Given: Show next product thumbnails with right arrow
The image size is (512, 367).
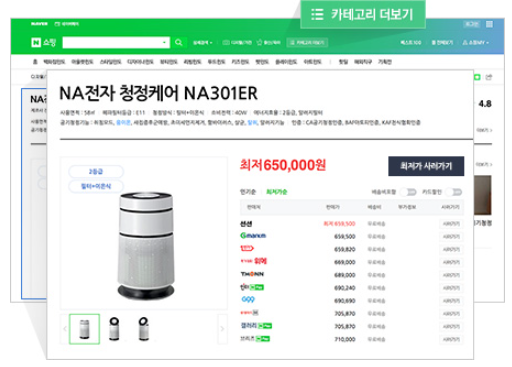Looking at the screenshot, I should click(x=222, y=329).
